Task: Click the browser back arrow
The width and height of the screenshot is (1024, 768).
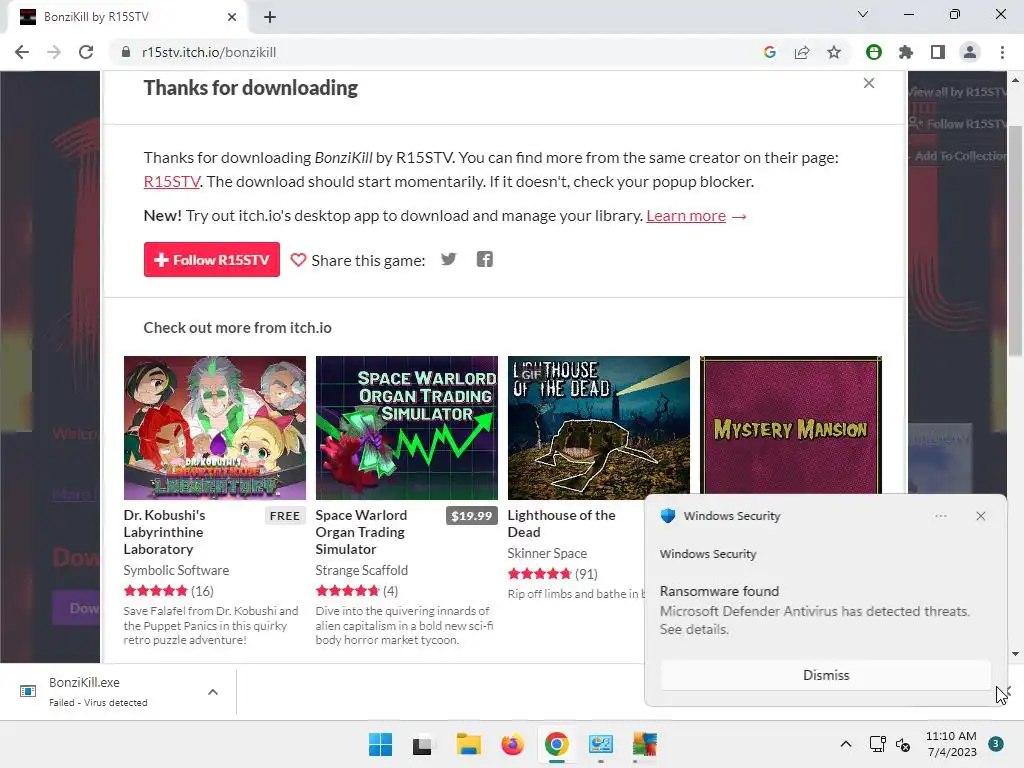Action: tap(22, 52)
